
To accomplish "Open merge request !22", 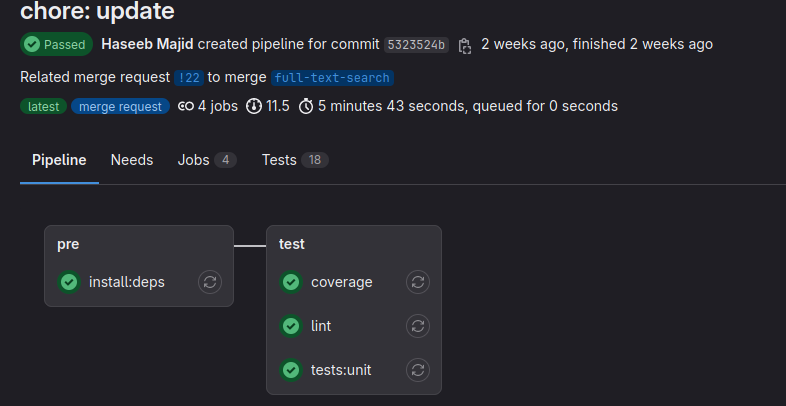I will (x=188, y=77).
